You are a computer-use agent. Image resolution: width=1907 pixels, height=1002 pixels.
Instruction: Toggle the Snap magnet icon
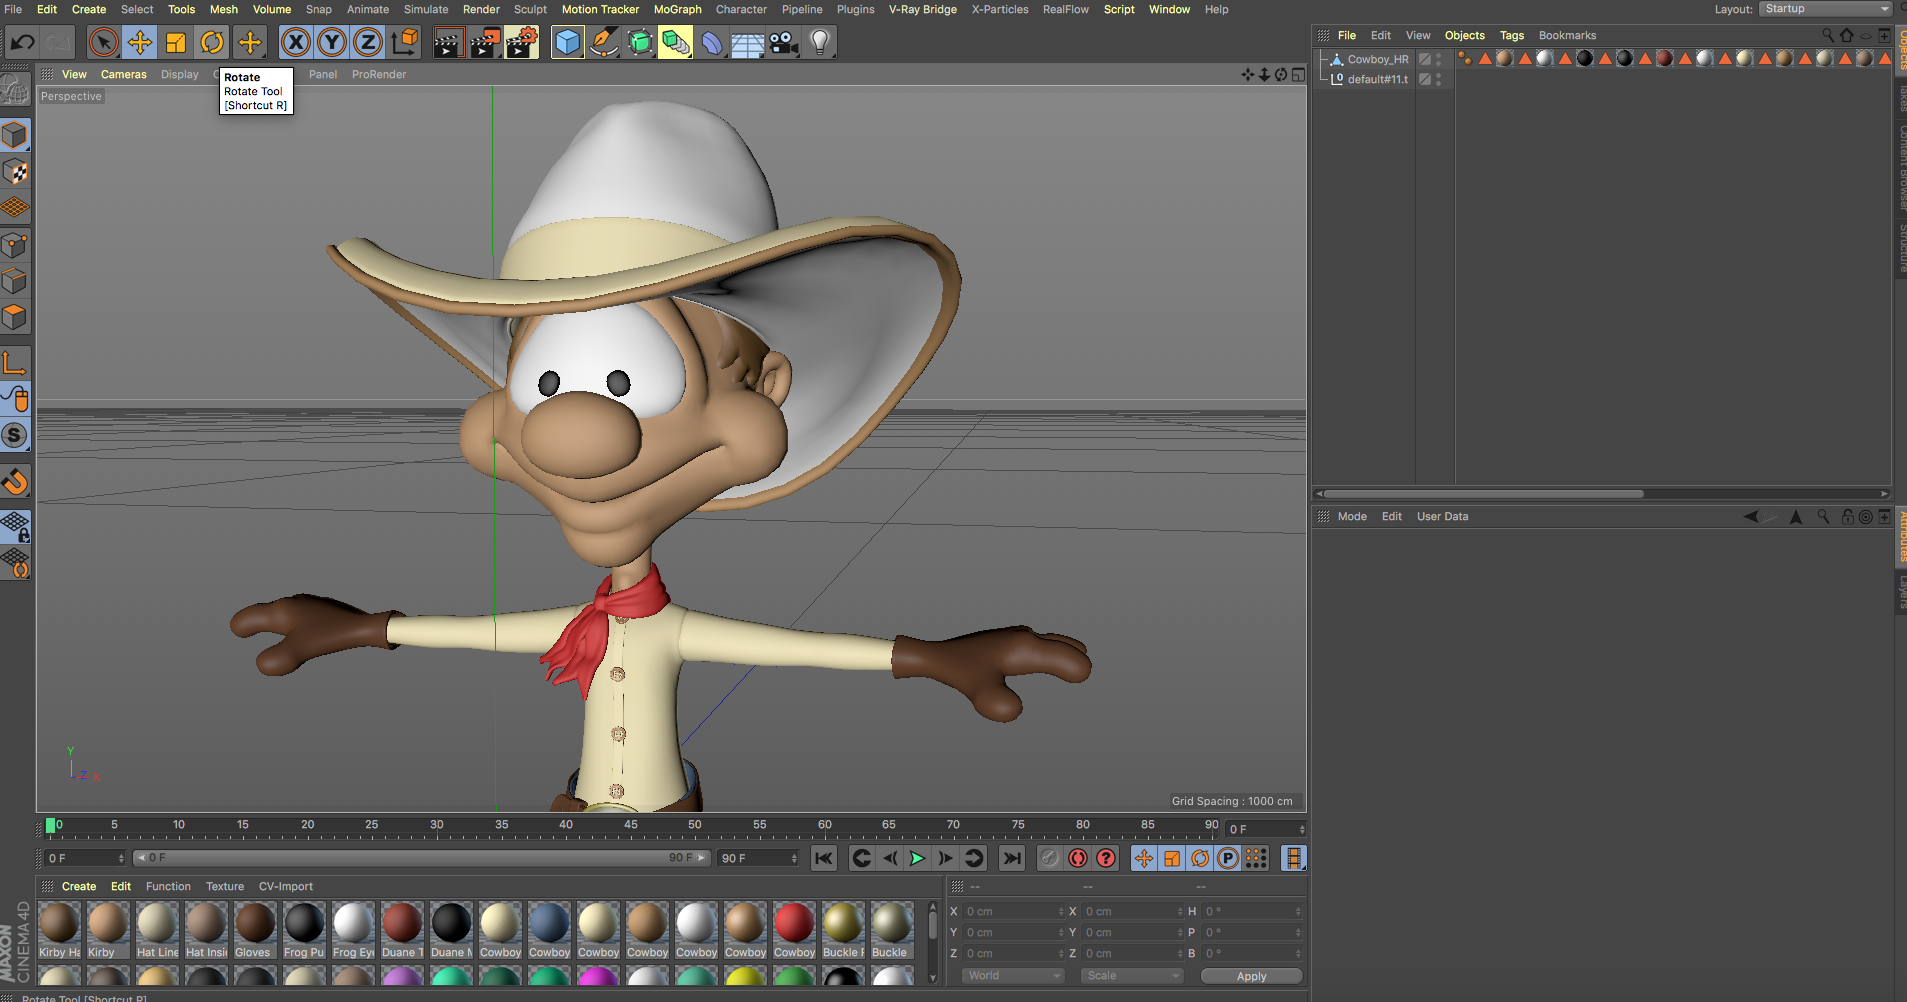[x=15, y=482]
